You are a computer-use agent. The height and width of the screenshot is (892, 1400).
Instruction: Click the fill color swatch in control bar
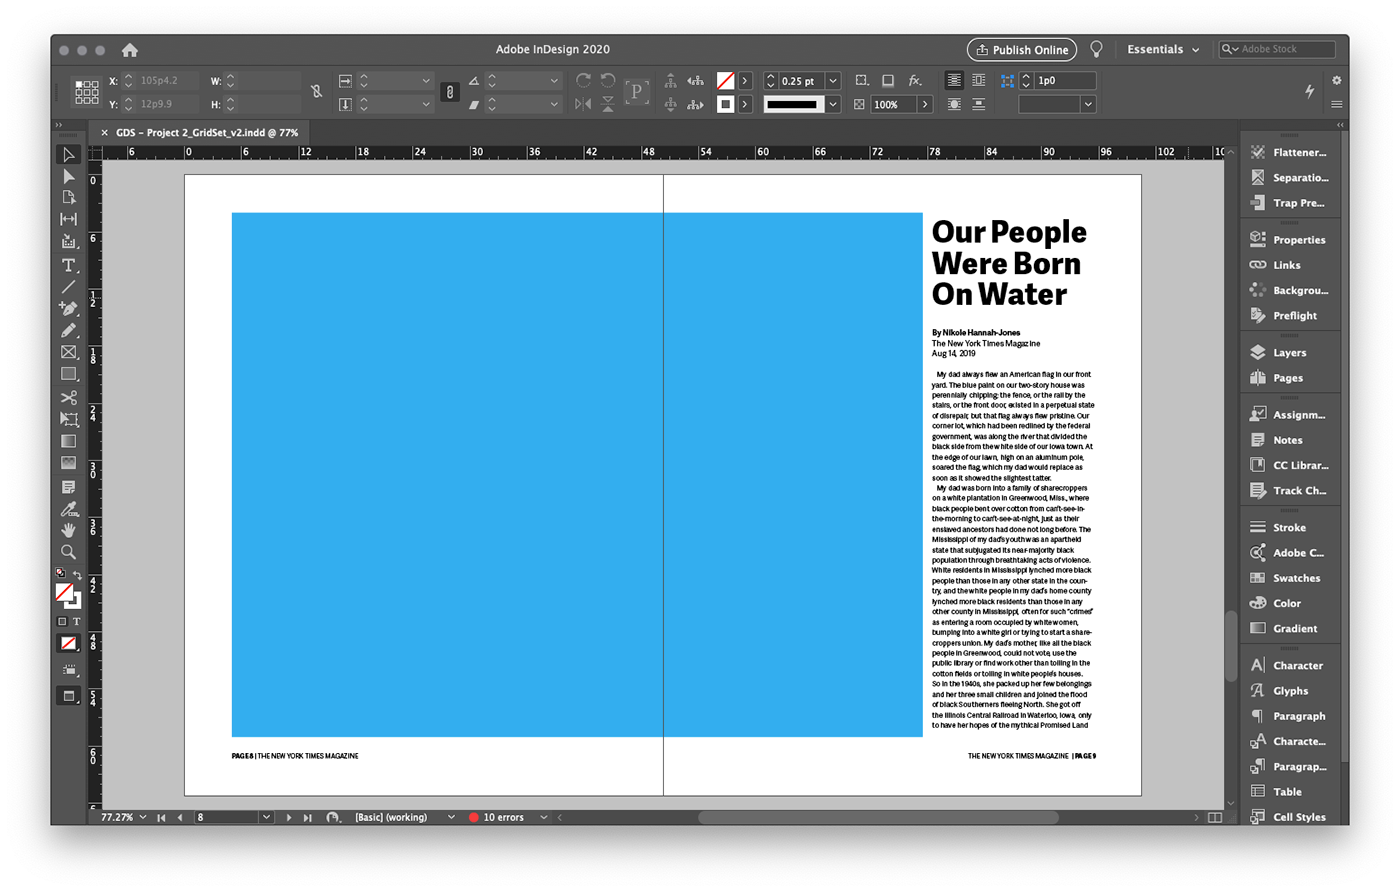[726, 80]
